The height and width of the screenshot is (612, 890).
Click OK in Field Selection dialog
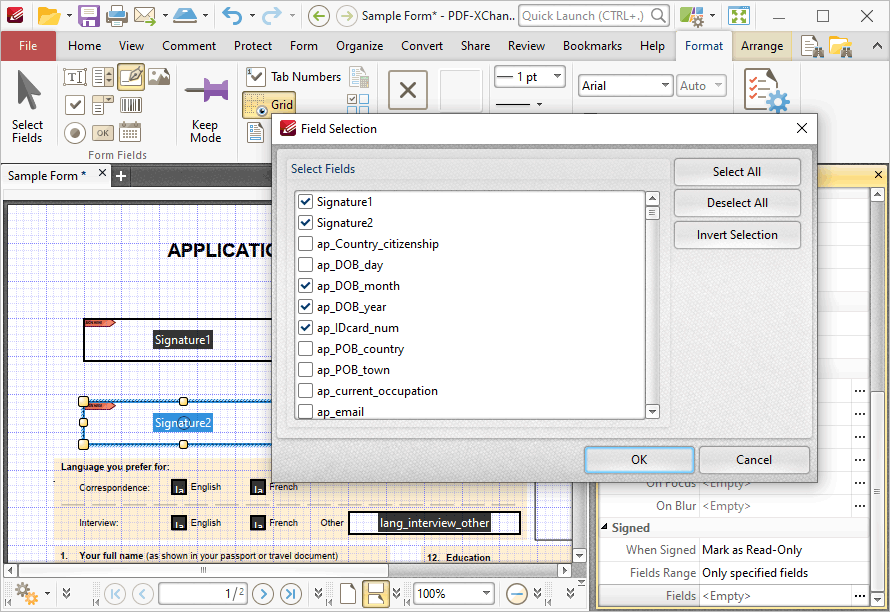pos(639,460)
